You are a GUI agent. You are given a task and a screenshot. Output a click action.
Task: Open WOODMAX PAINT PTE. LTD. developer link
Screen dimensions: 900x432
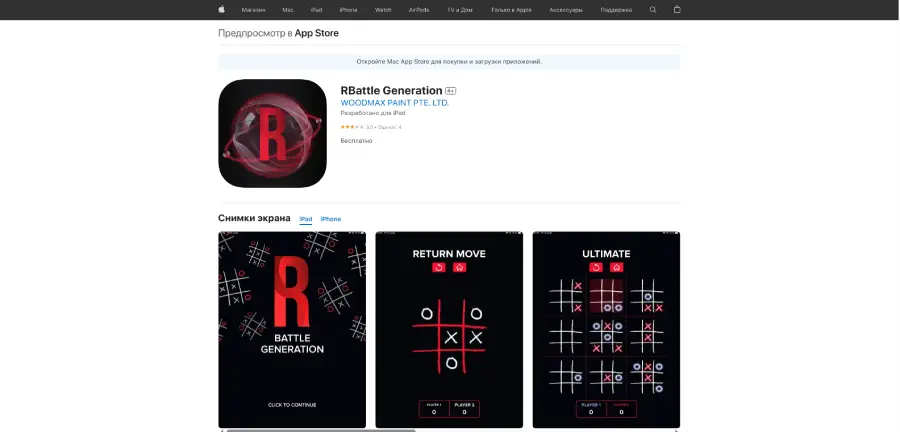395,103
